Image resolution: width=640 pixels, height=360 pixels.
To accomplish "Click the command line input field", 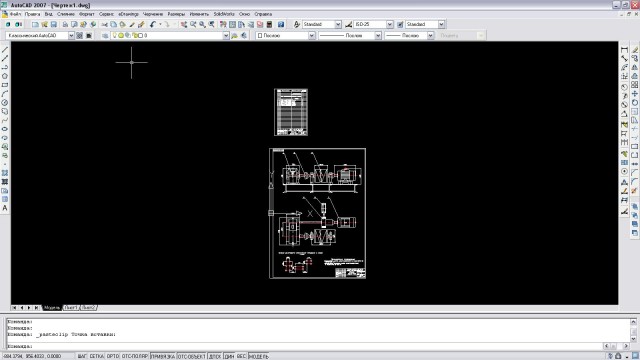I will coord(304,346).
